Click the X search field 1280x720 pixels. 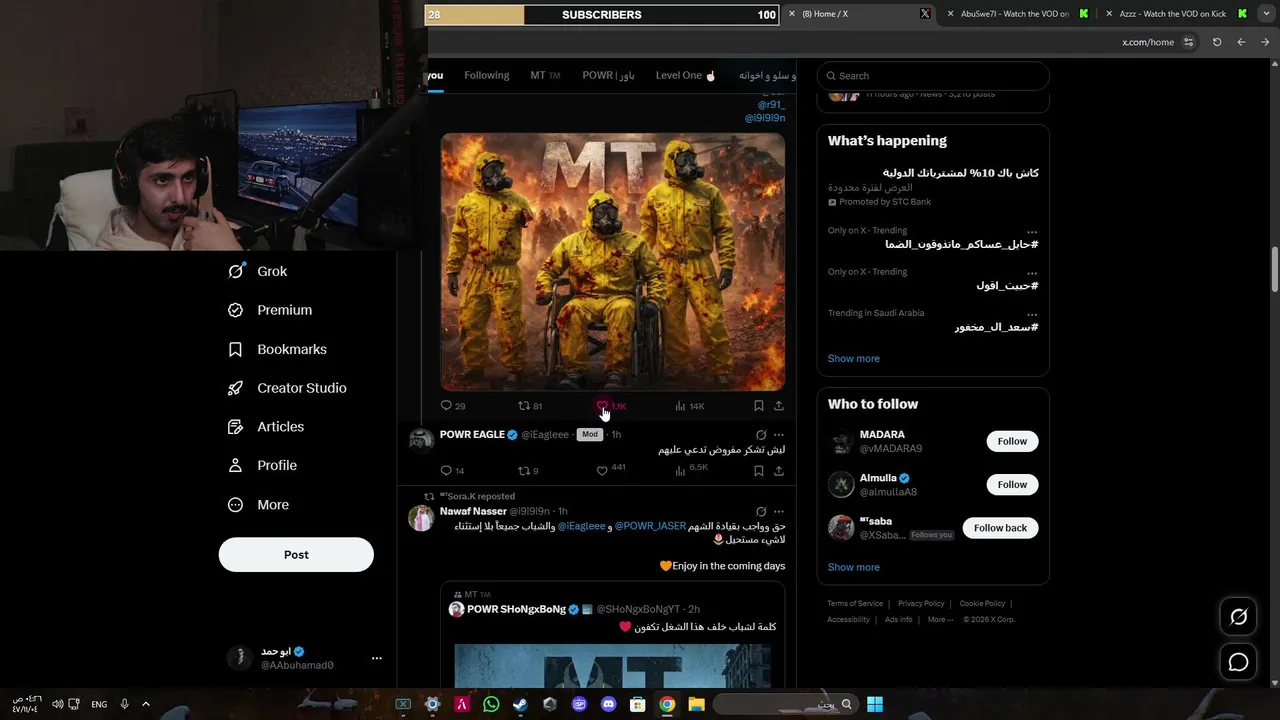click(933, 76)
